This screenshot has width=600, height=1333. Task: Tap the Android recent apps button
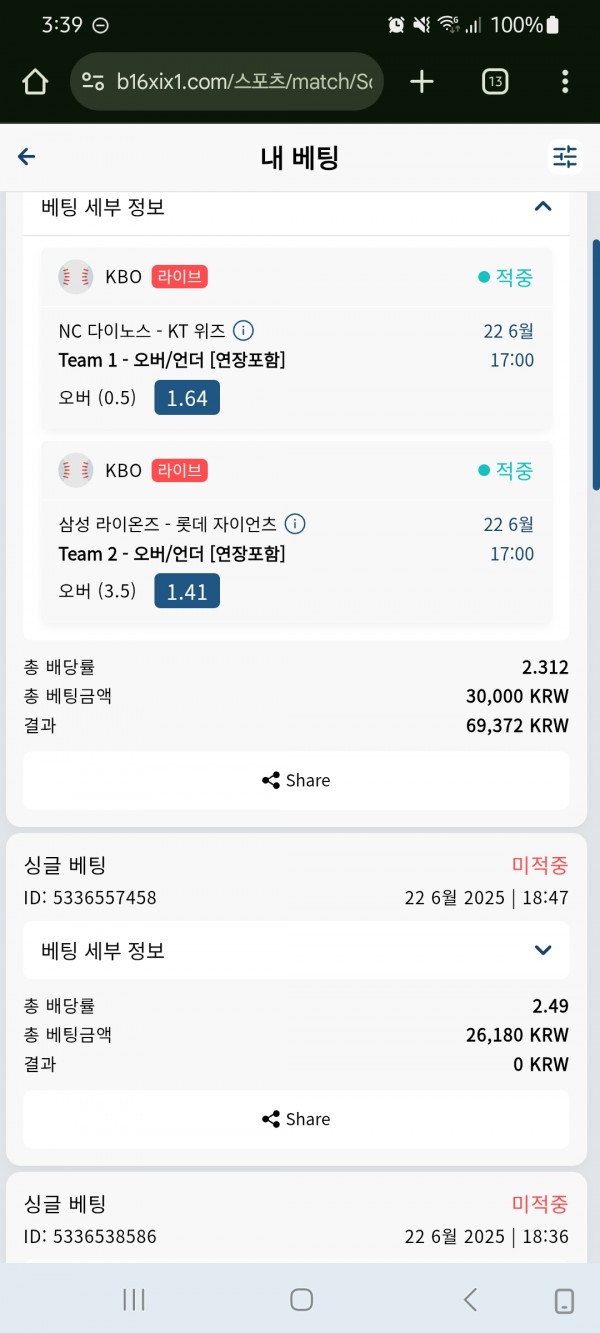pos(133,1299)
